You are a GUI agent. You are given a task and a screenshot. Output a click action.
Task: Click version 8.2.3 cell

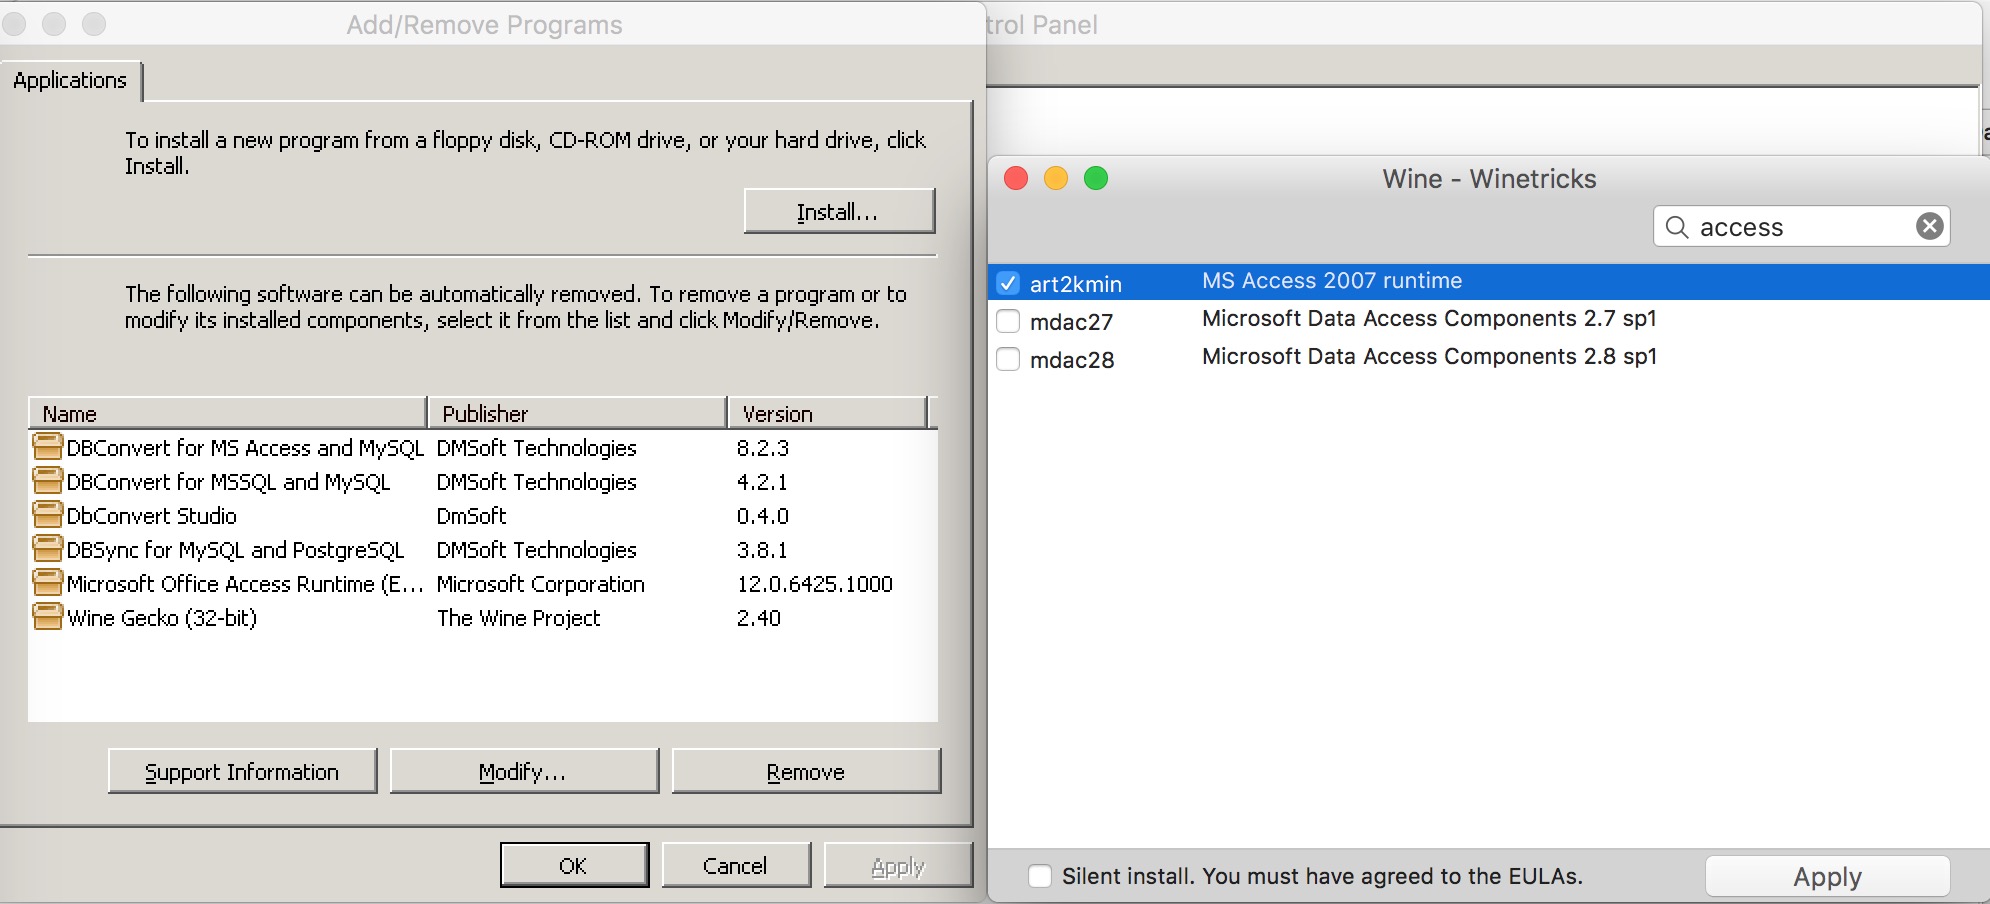[x=763, y=448]
